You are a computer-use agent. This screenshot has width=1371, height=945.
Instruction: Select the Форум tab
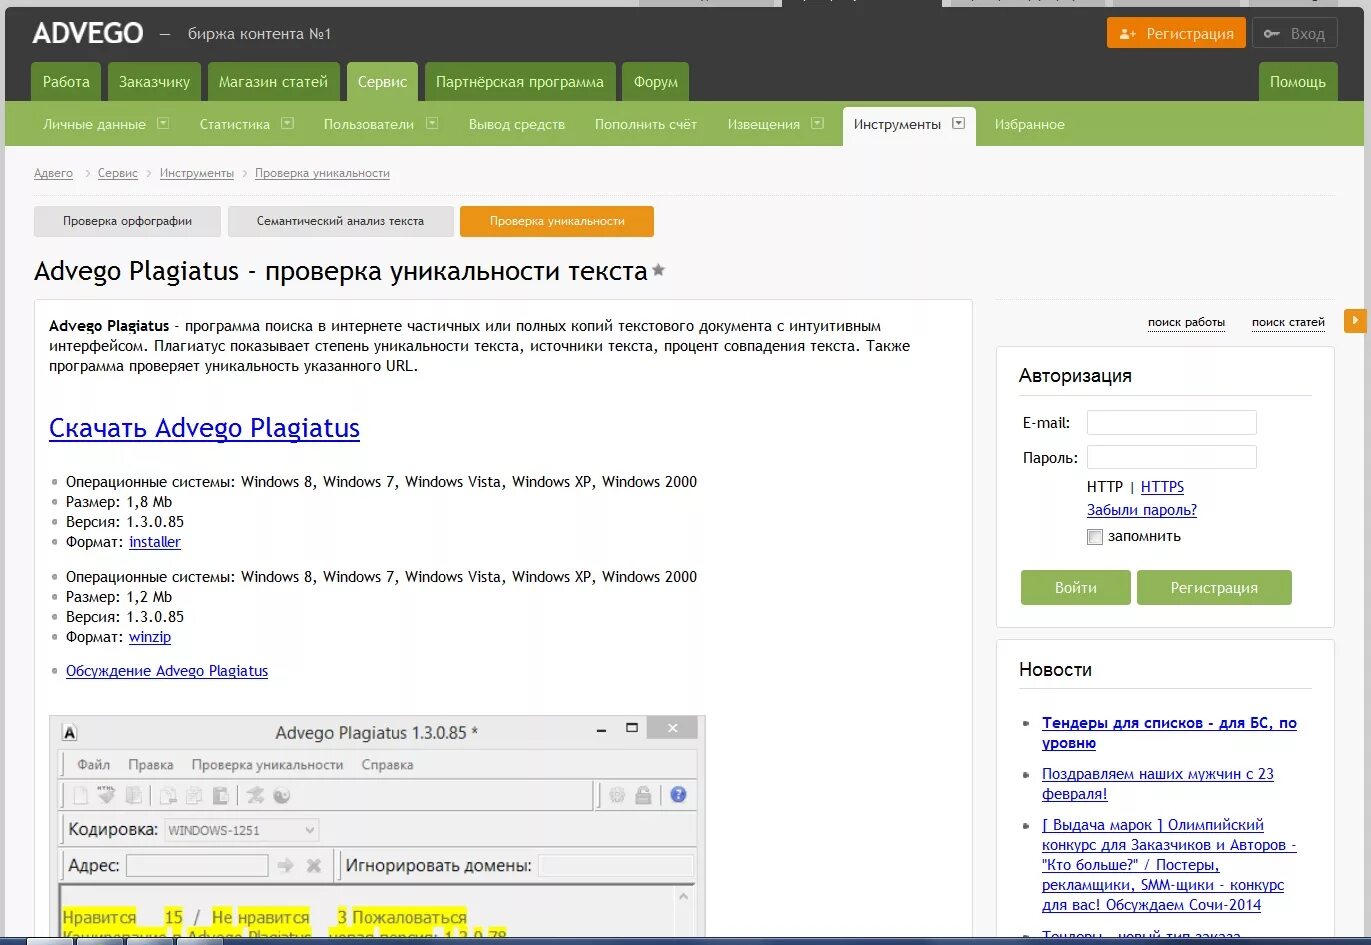[656, 82]
